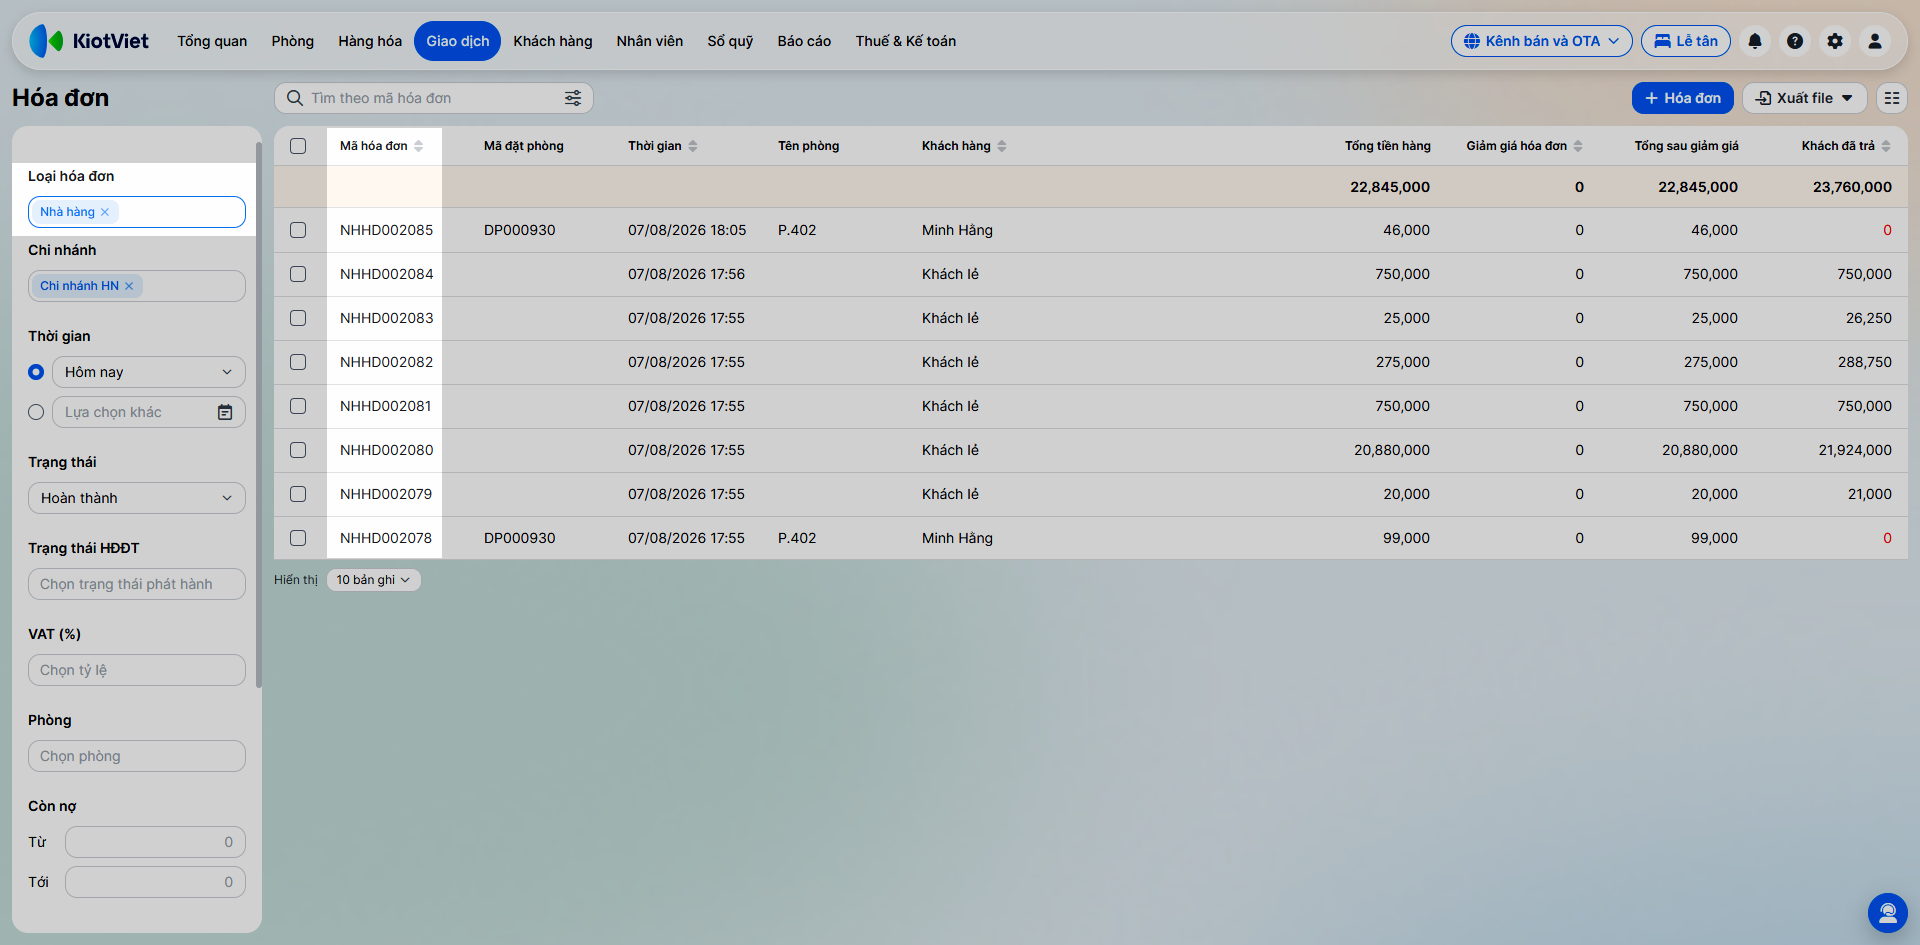The width and height of the screenshot is (1920, 945).
Task: Click the Chi nhánh branch selector field
Action: 137,286
